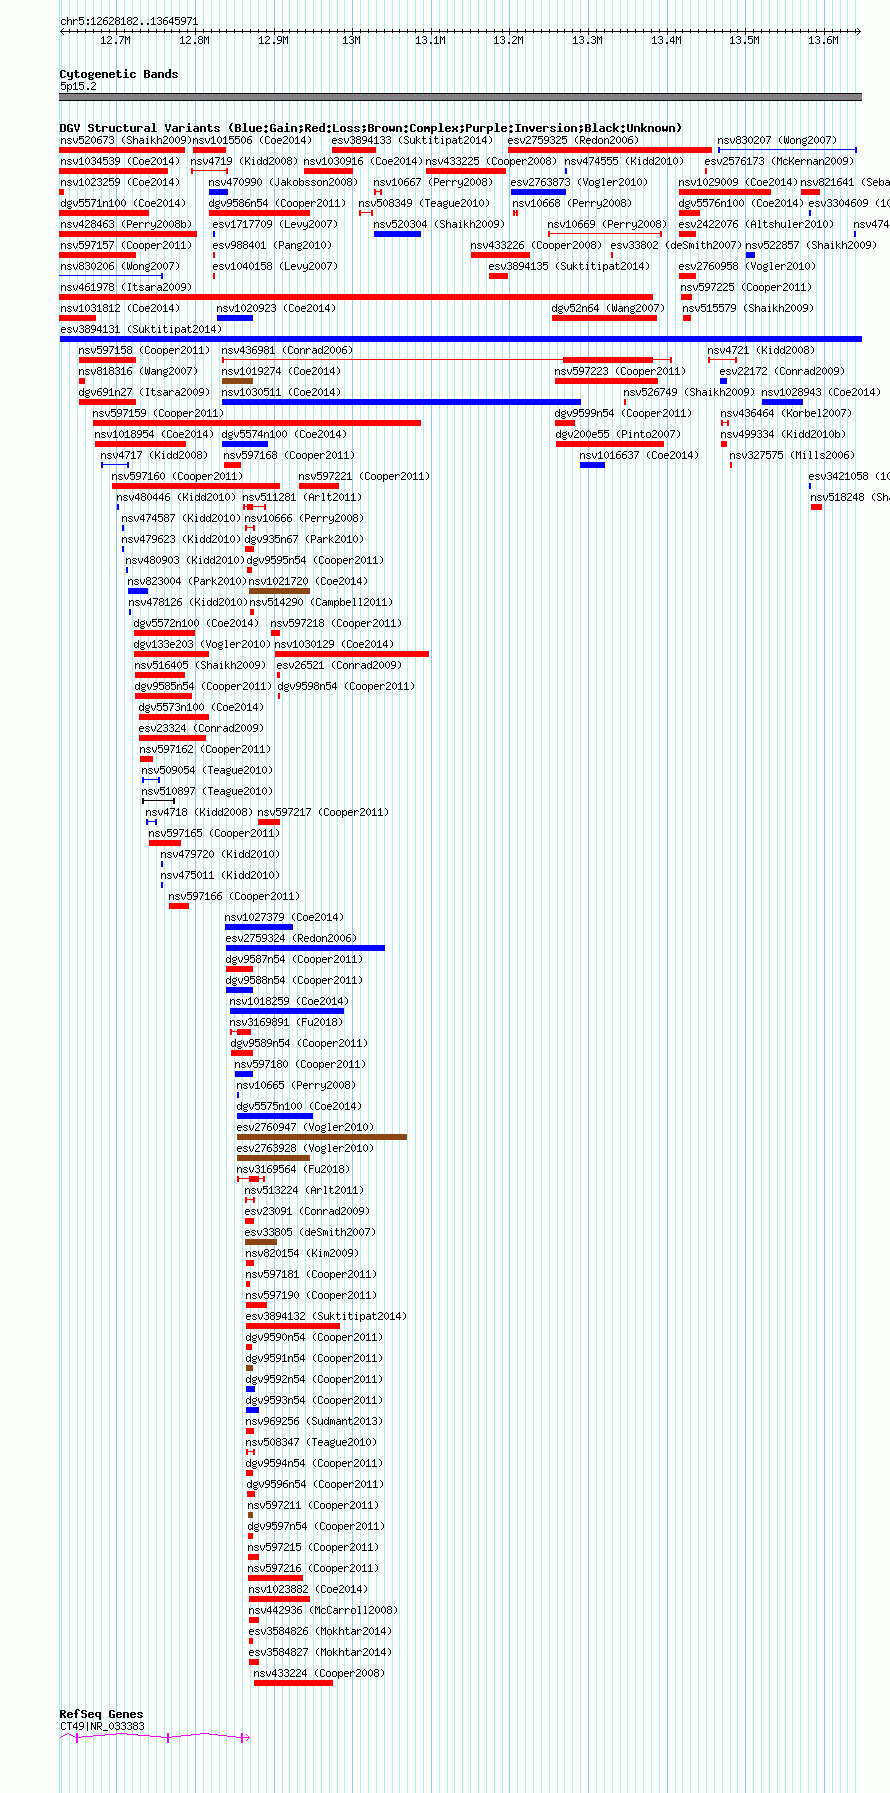The width and height of the screenshot is (890, 1793).
Task: Click the esv2763873 (Vogler2010) label
Action: [579, 182]
